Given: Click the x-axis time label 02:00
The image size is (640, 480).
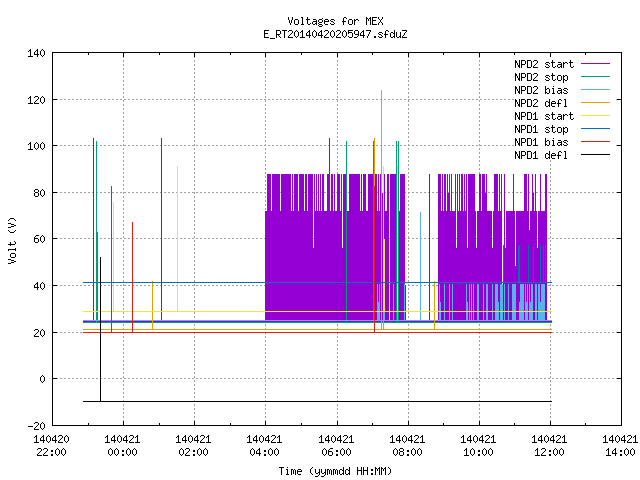Looking at the screenshot, I should coord(193,452).
